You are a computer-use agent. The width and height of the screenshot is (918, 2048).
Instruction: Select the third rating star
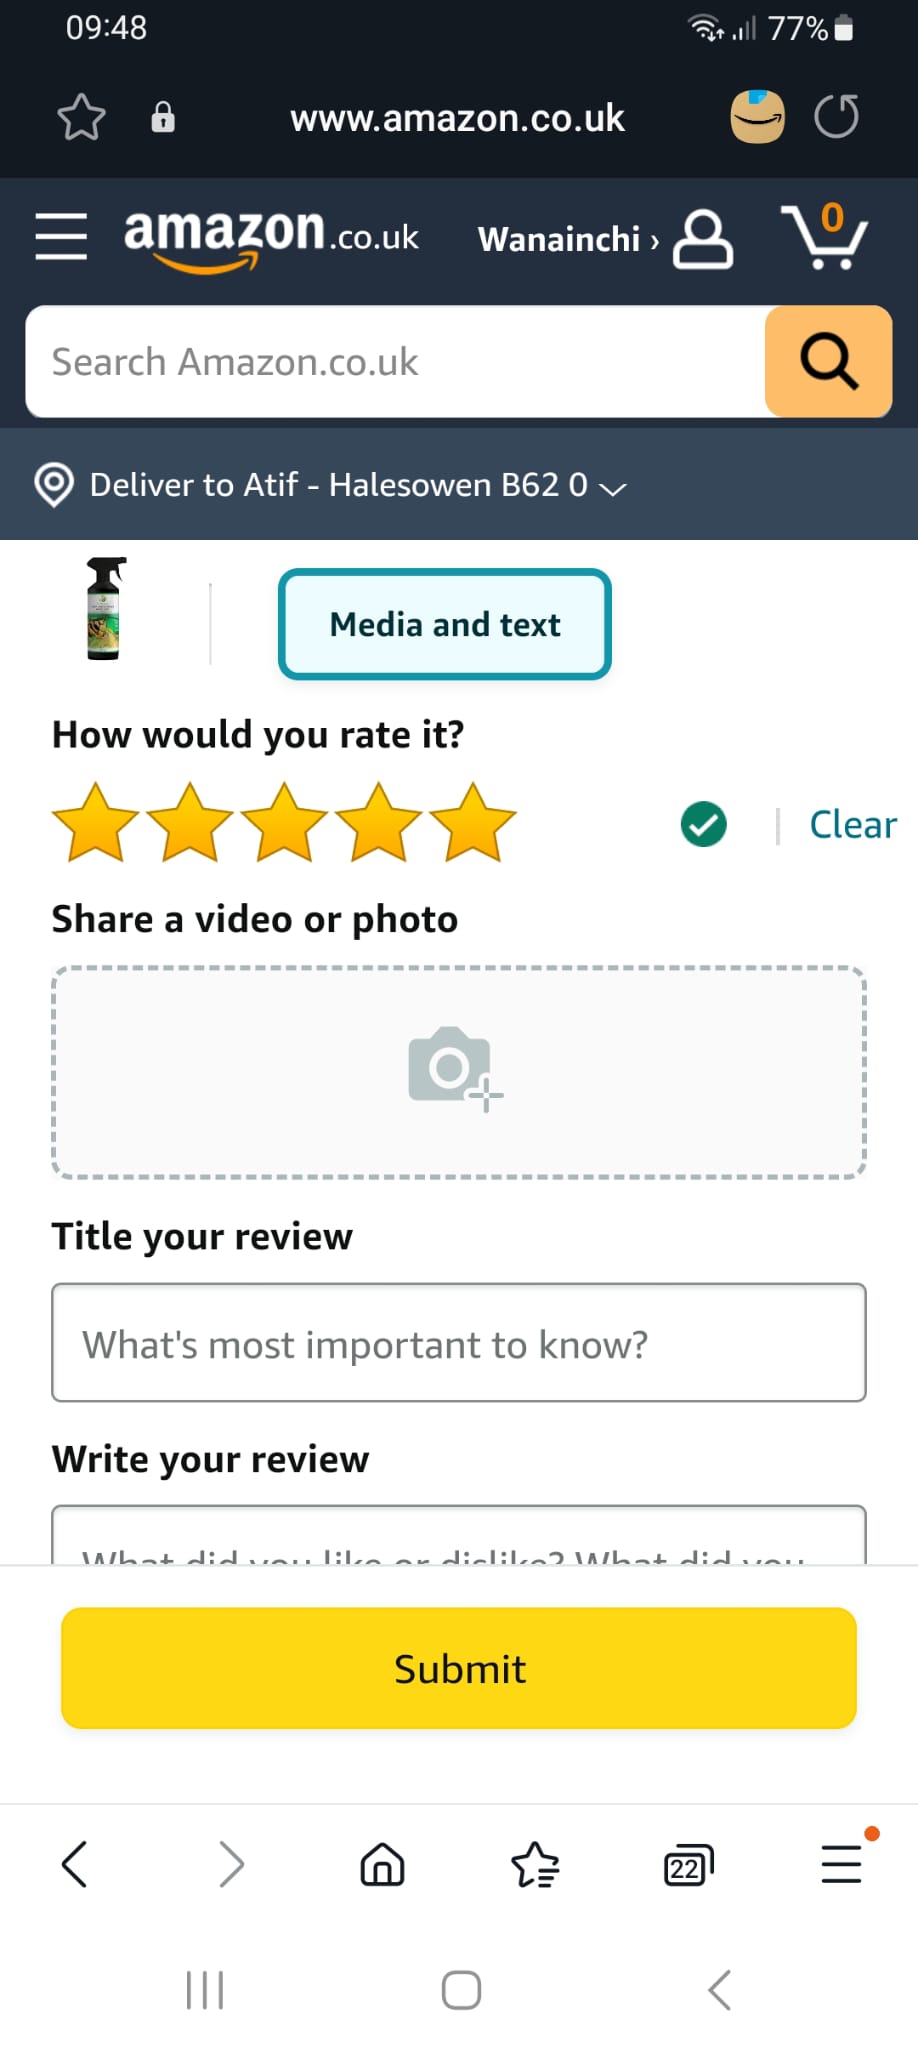284,823
